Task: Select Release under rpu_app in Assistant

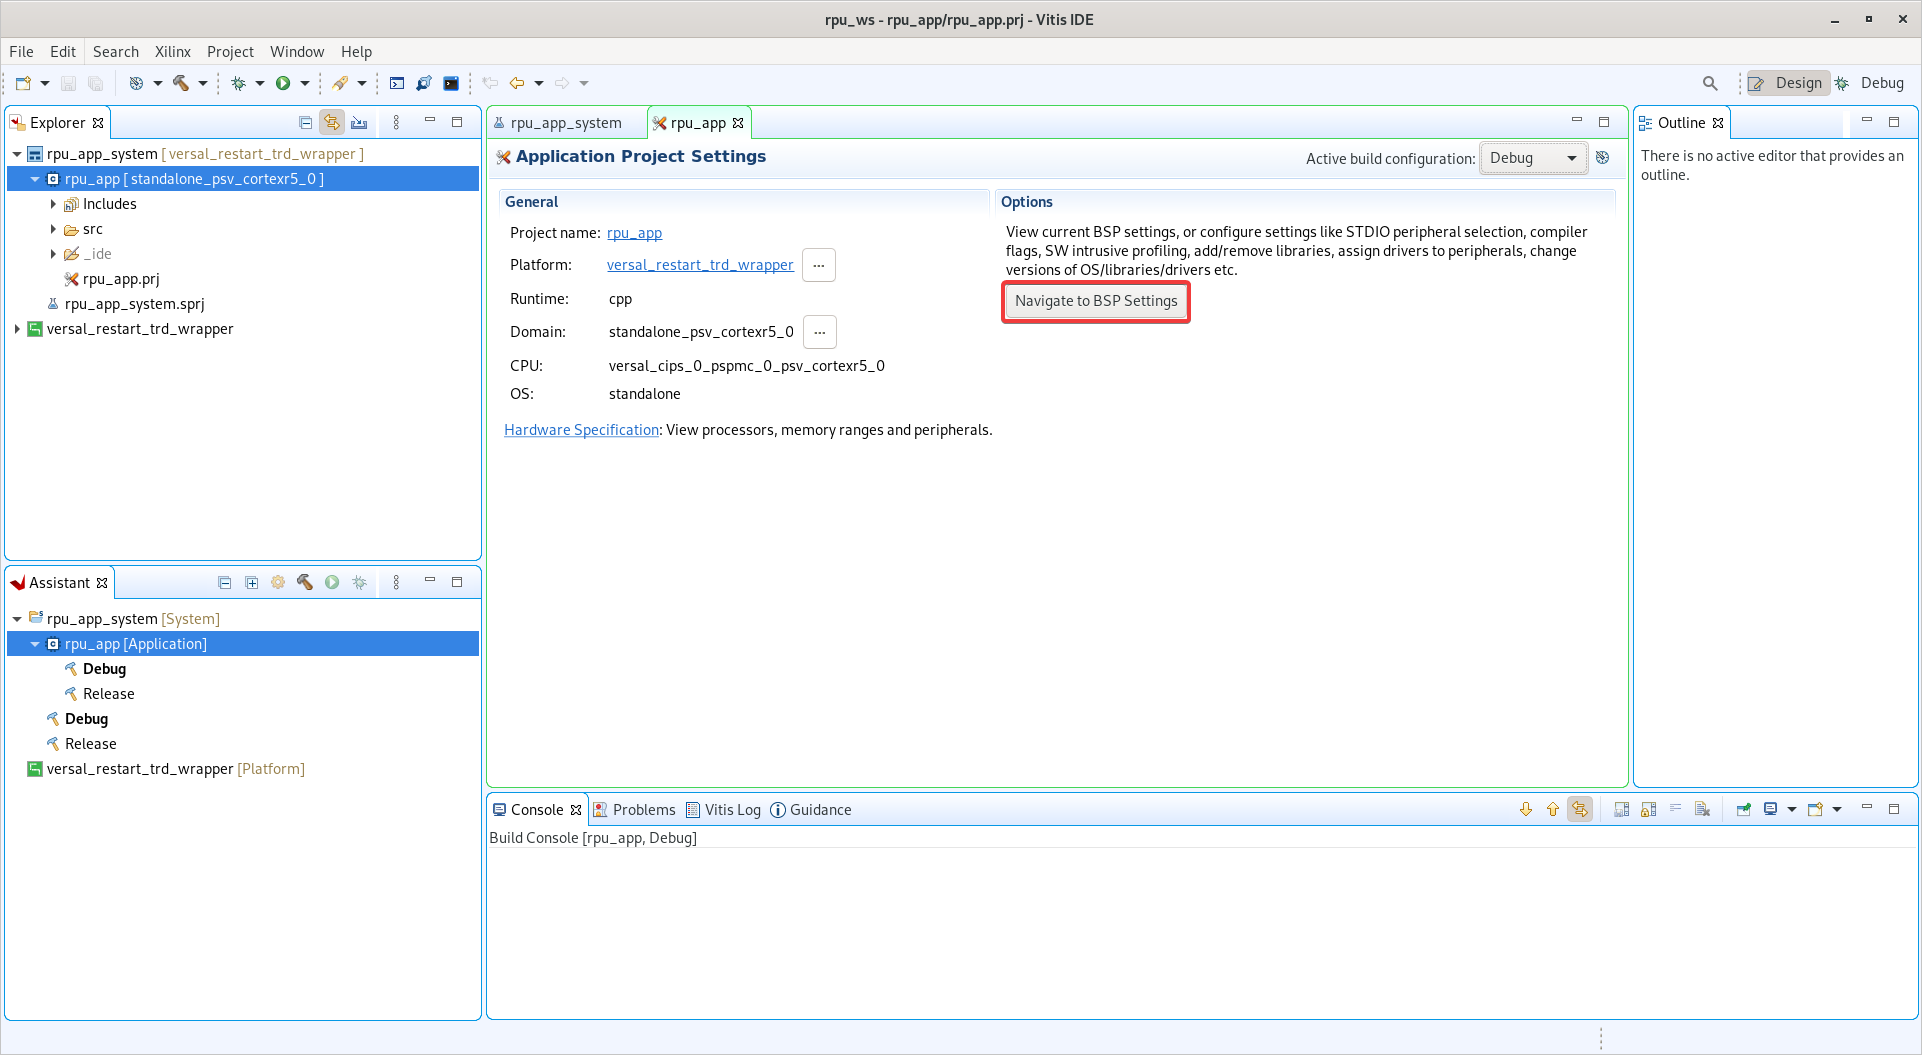Action: pos(108,694)
